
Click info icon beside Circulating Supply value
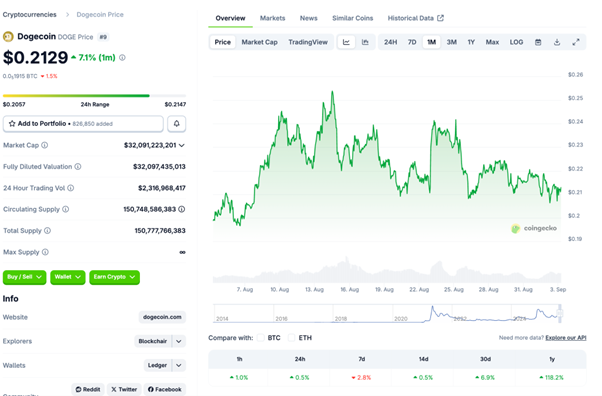(x=182, y=209)
